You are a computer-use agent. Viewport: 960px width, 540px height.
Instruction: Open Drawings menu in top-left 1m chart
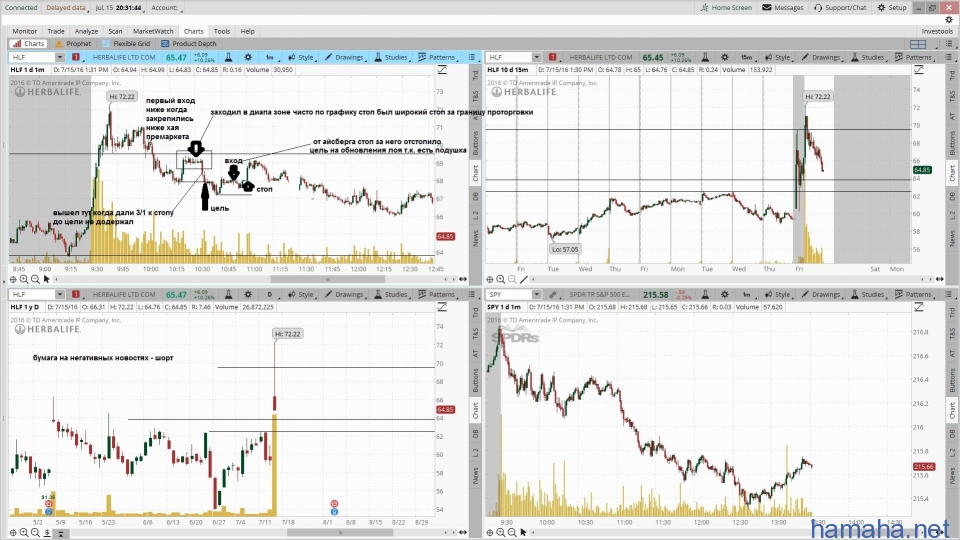pos(344,57)
